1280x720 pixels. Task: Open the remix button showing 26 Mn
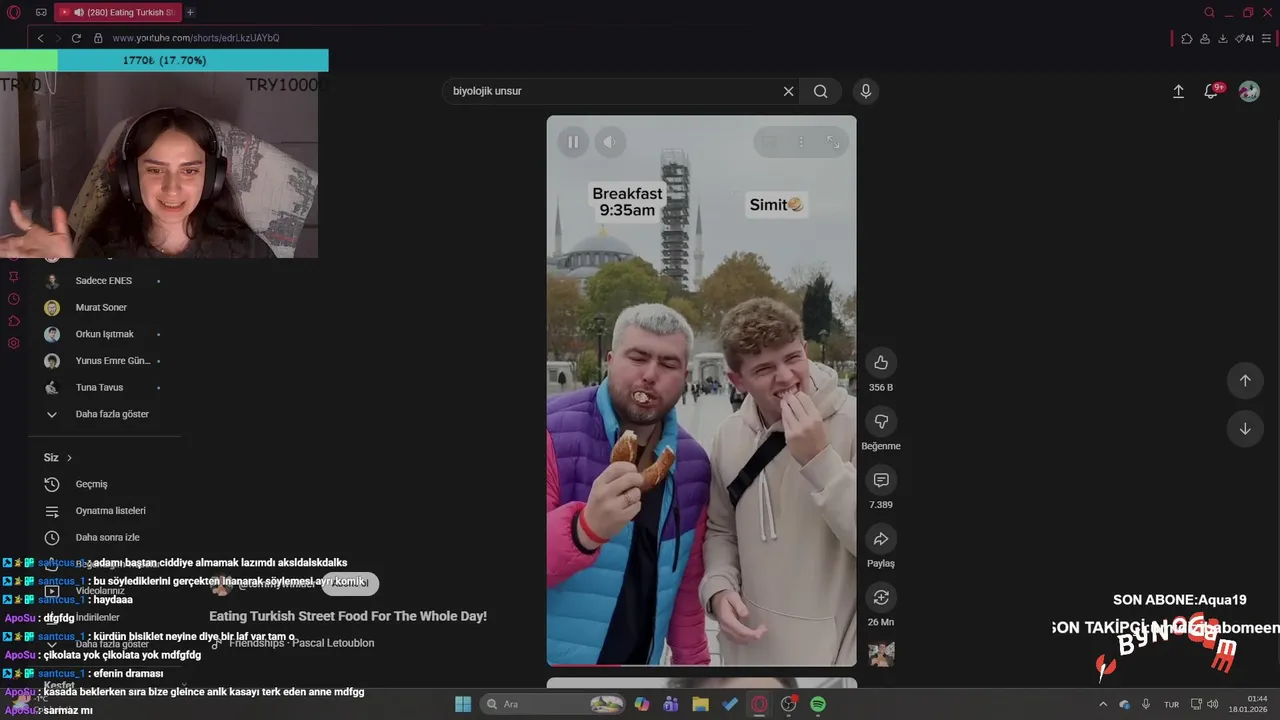point(881,597)
